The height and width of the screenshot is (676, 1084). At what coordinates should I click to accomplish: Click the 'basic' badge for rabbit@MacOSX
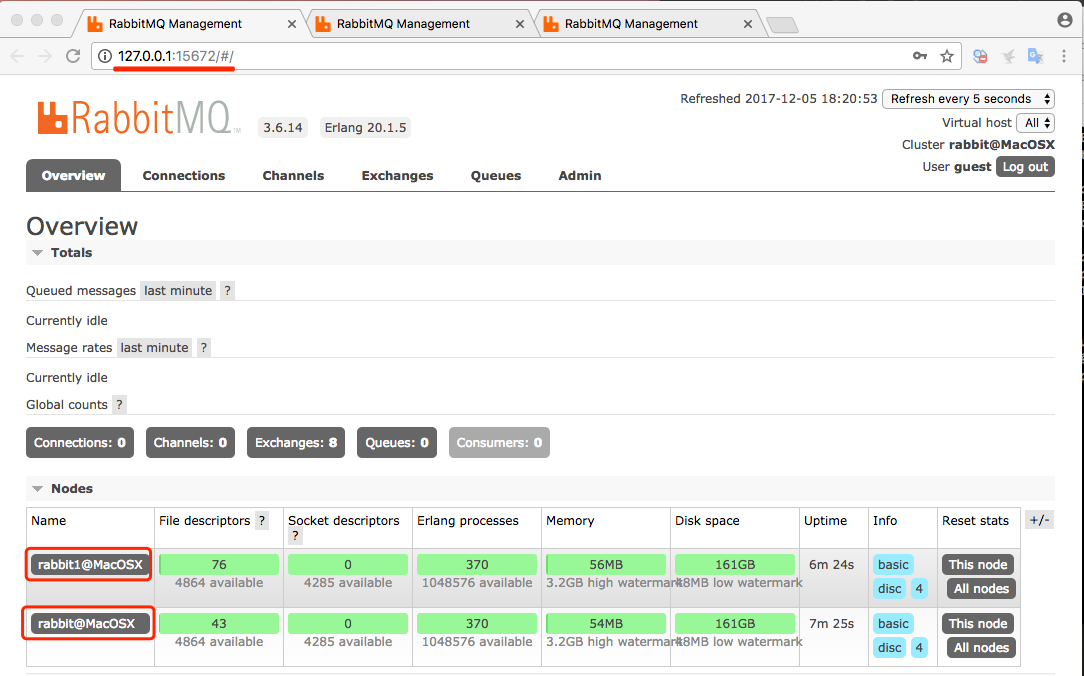(893, 623)
